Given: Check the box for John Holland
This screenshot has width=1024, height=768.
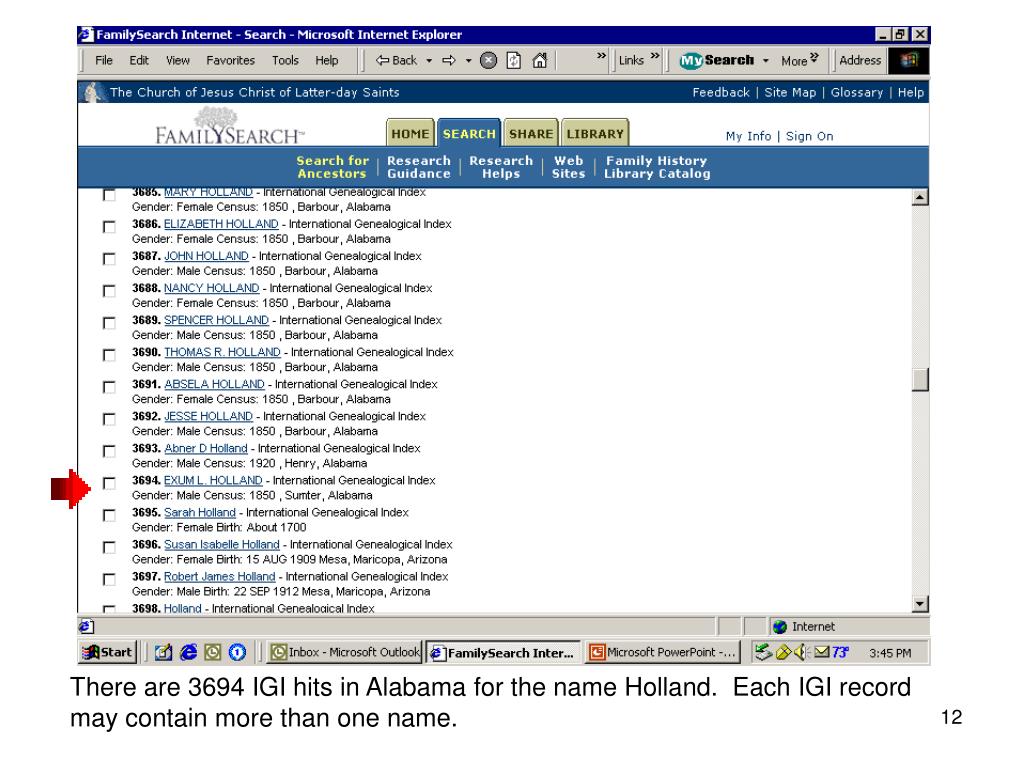Looking at the screenshot, I should [x=109, y=259].
